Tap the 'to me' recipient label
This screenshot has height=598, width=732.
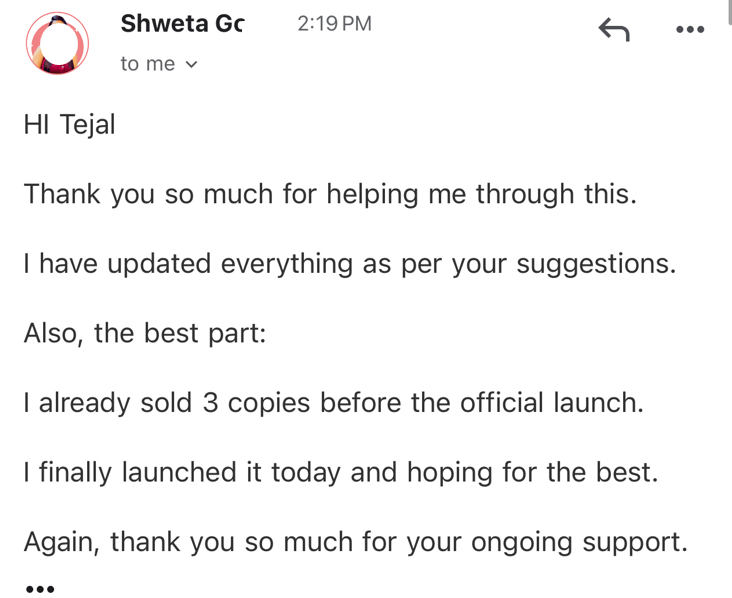click(148, 64)
